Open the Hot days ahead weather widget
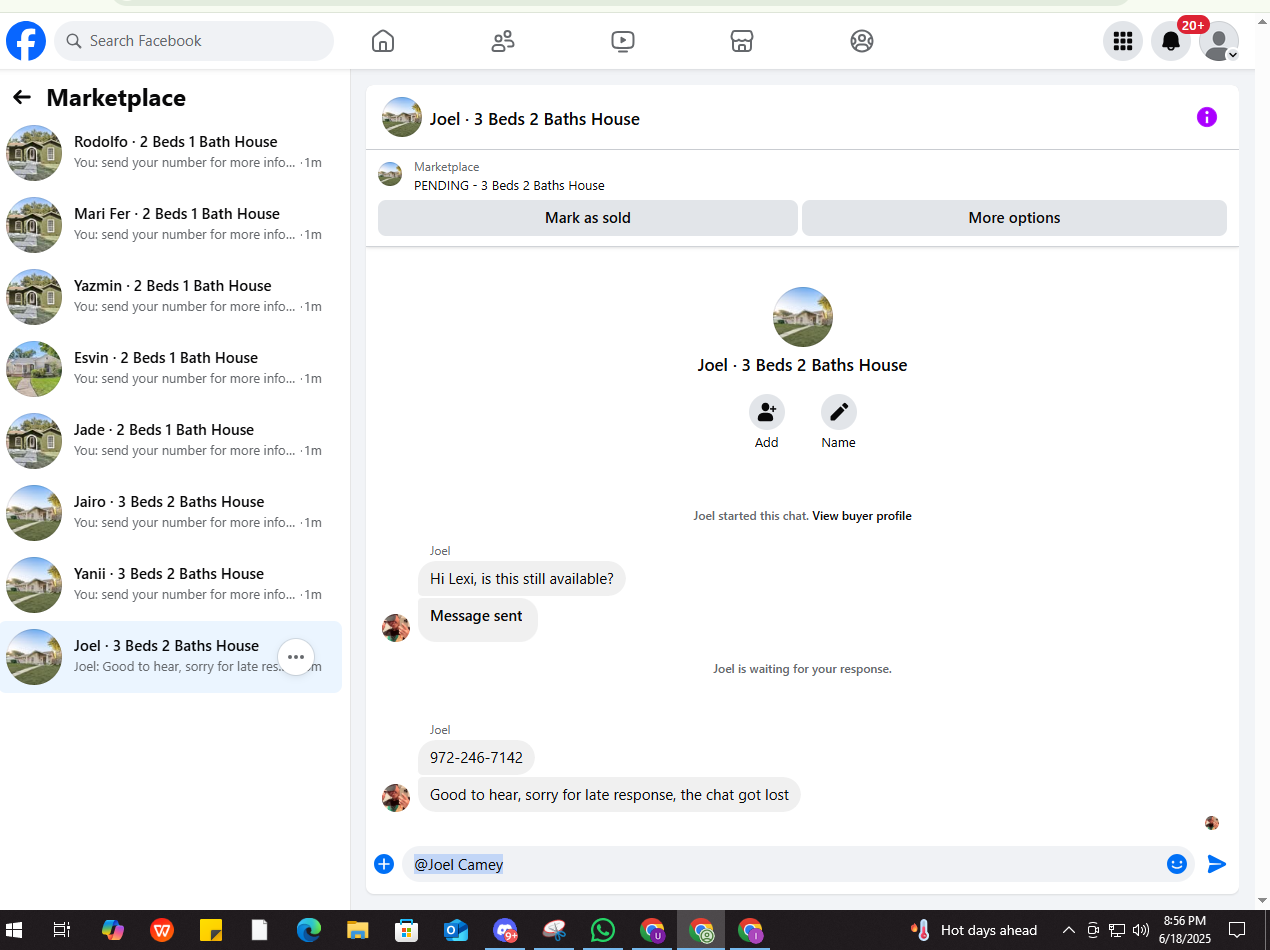The height and width of the screenshot is (950, 1270). pos(974,930)
